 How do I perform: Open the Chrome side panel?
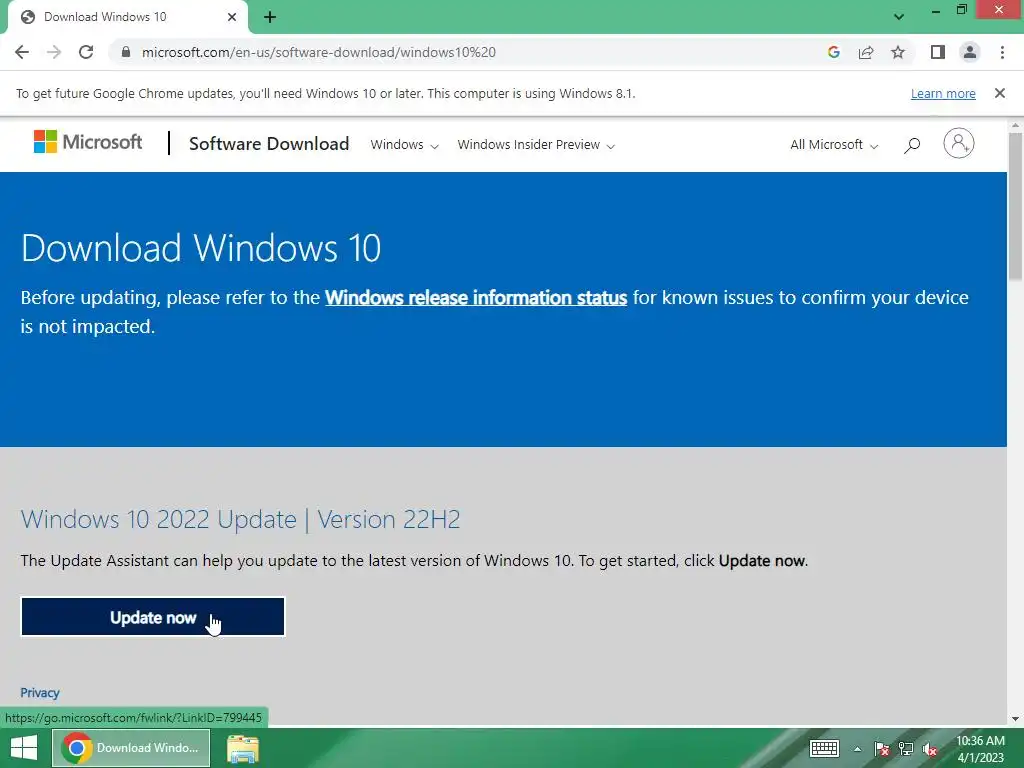[938, 52]
